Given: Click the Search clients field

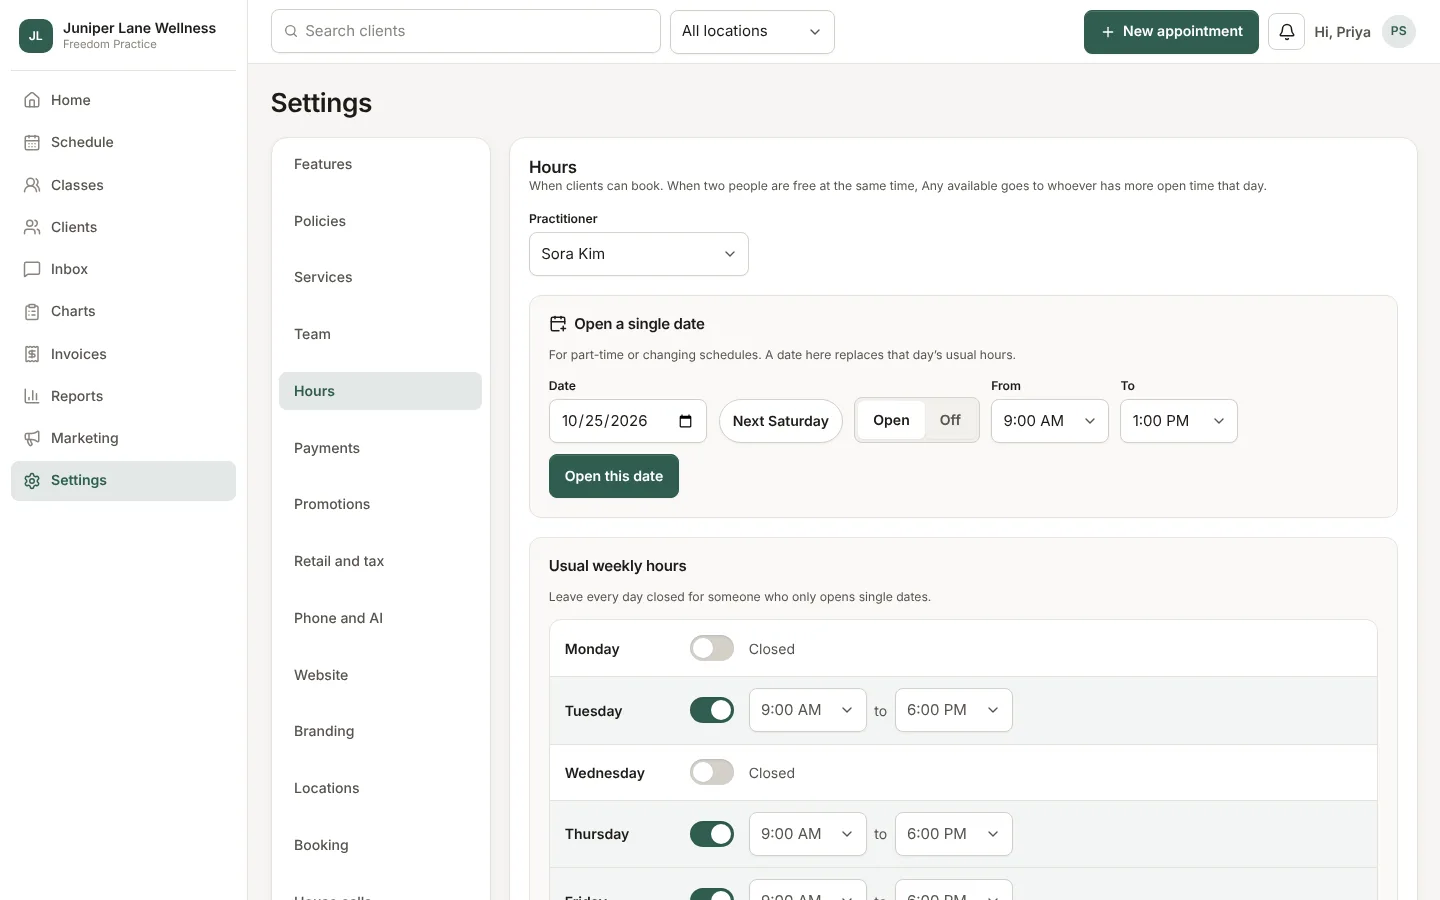Looking at the screenshot, I should [466, 31].
